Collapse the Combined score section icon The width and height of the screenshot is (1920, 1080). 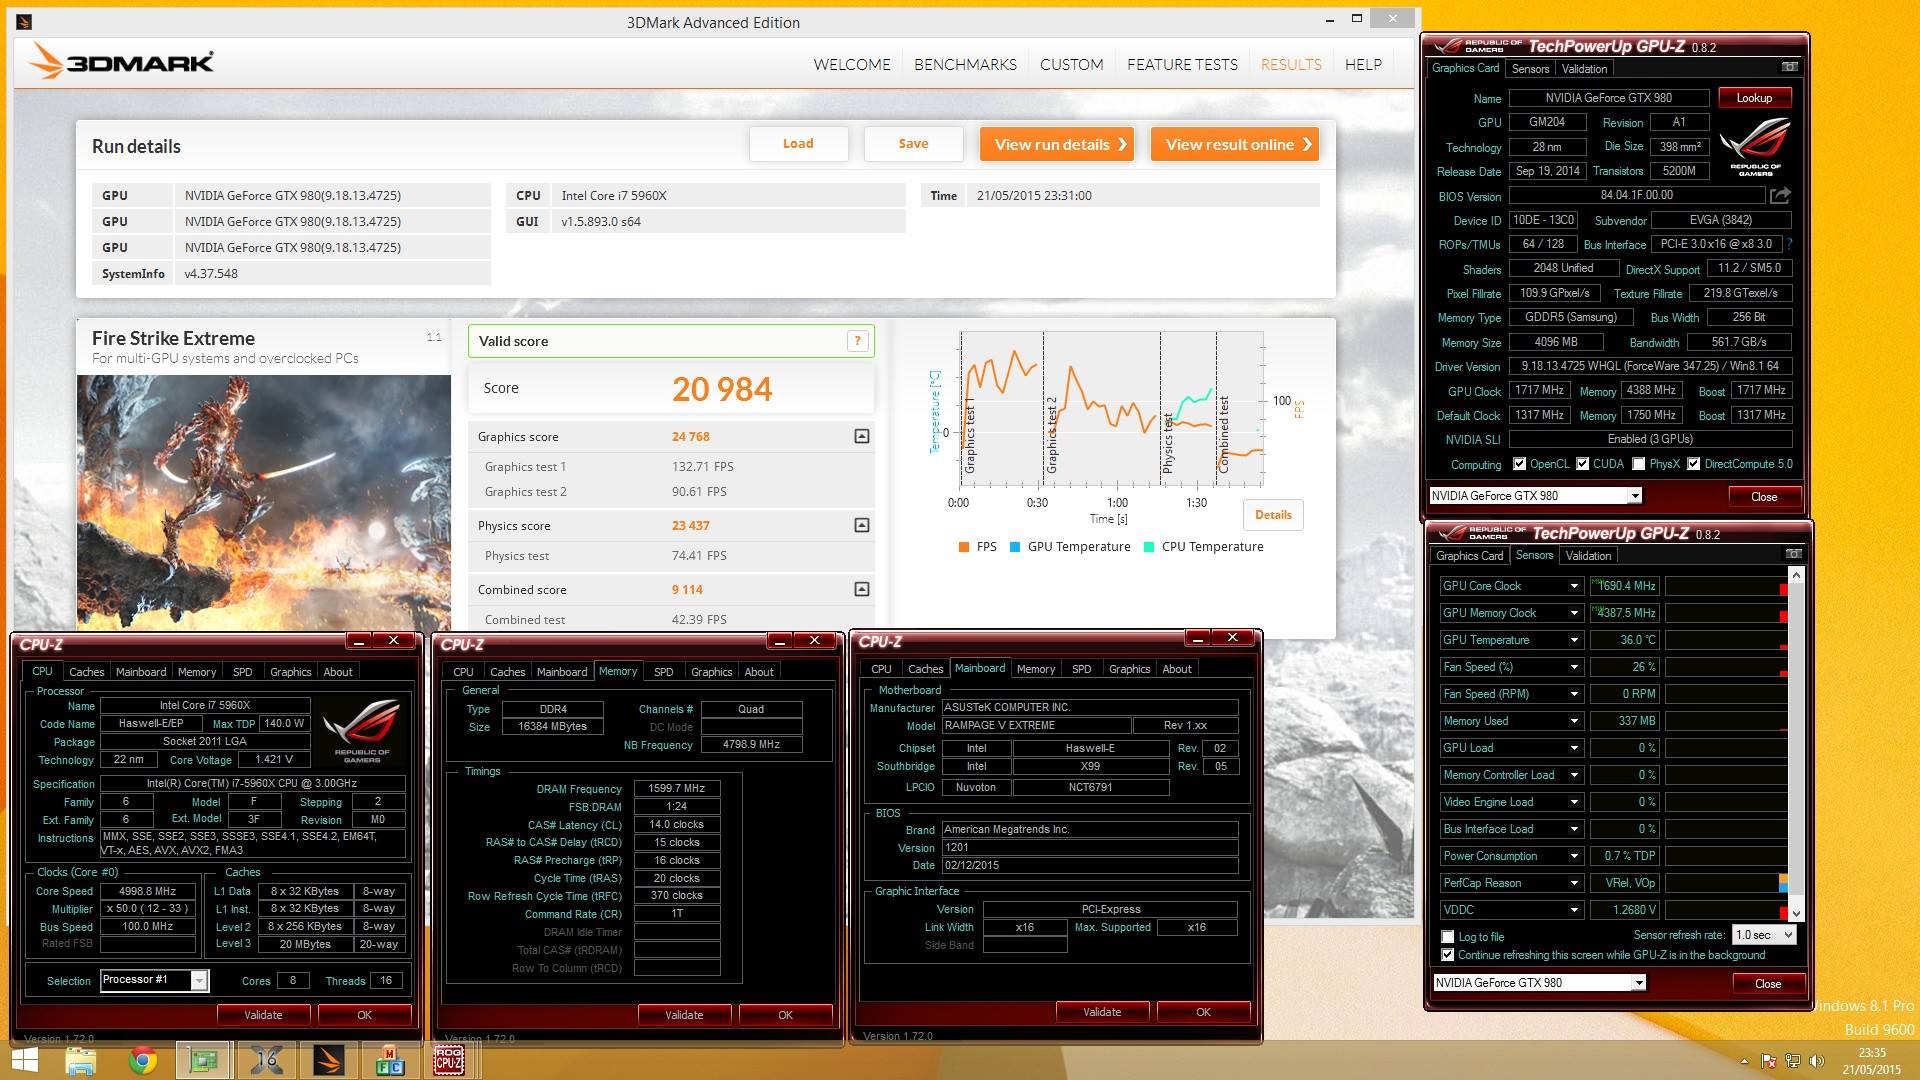862,589
